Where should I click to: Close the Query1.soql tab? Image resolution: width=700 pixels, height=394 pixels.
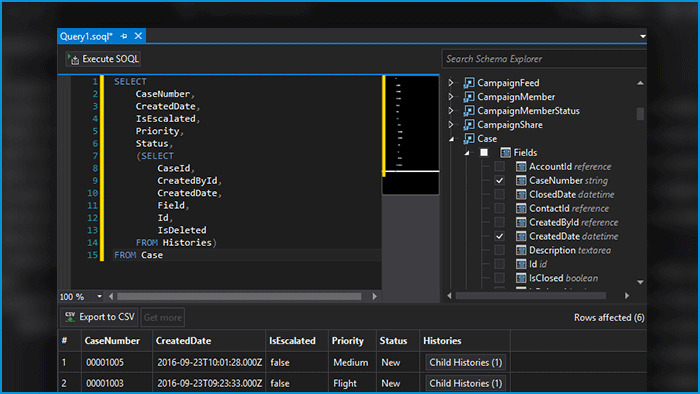click(138, 36)
